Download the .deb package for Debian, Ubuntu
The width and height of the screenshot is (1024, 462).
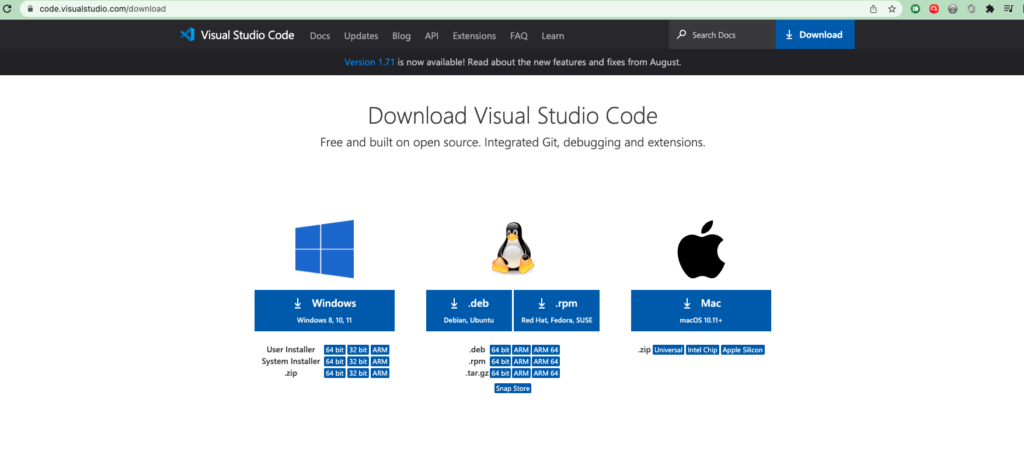click(x=469, y=310)
